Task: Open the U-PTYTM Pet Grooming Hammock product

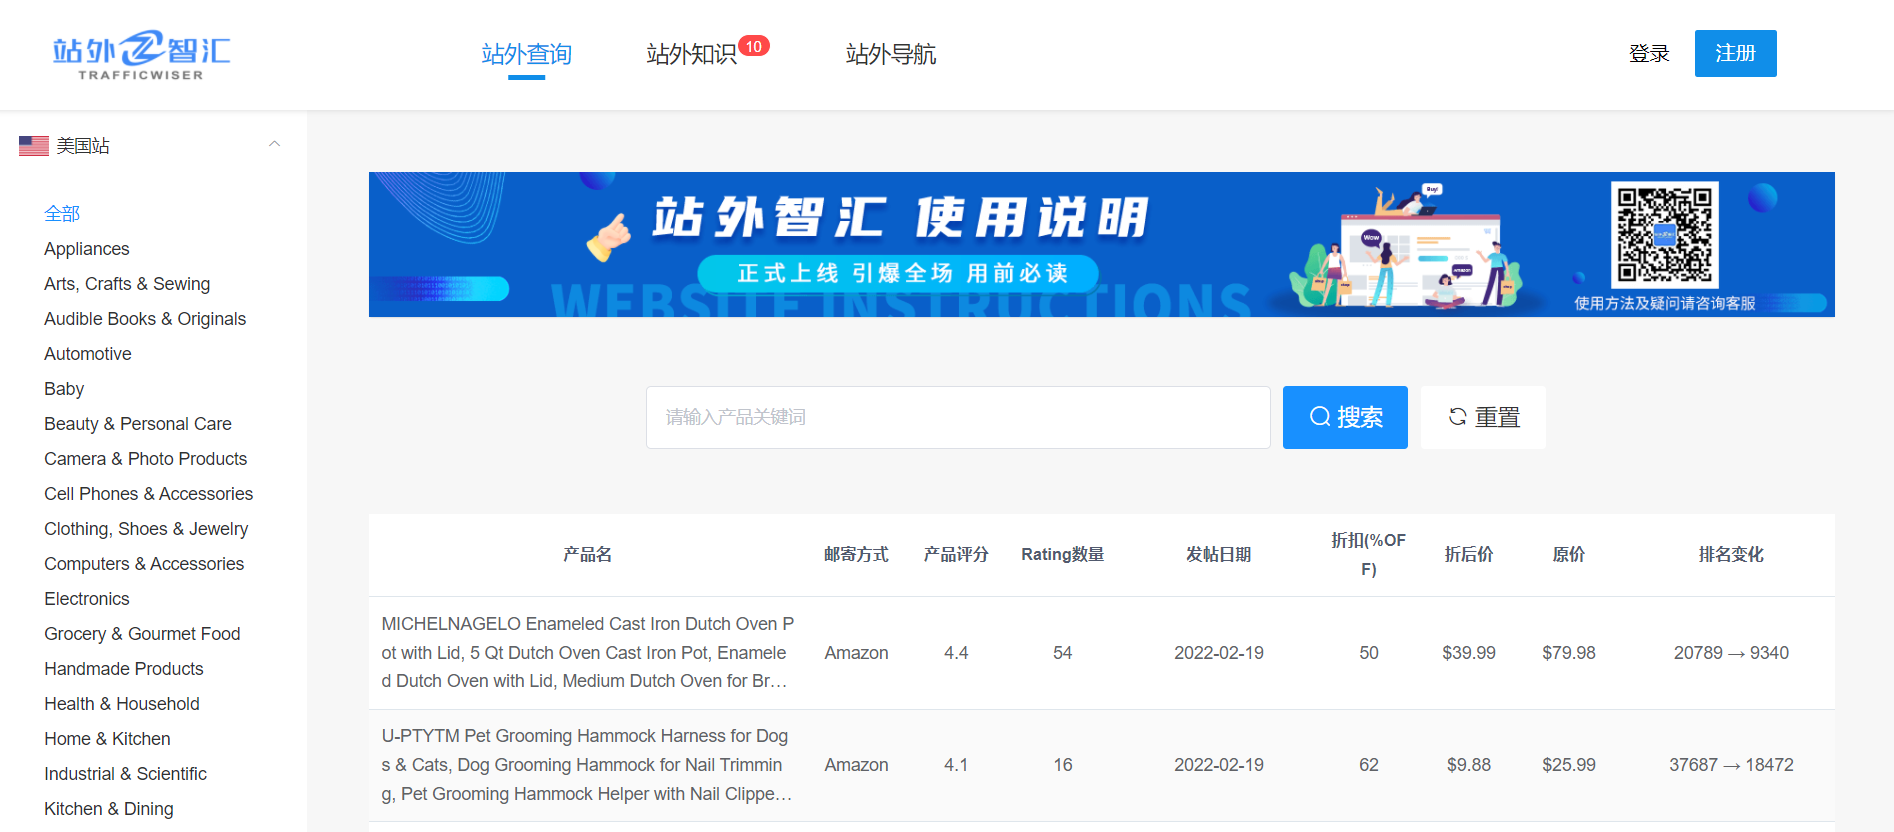Action: click(587, 765)
